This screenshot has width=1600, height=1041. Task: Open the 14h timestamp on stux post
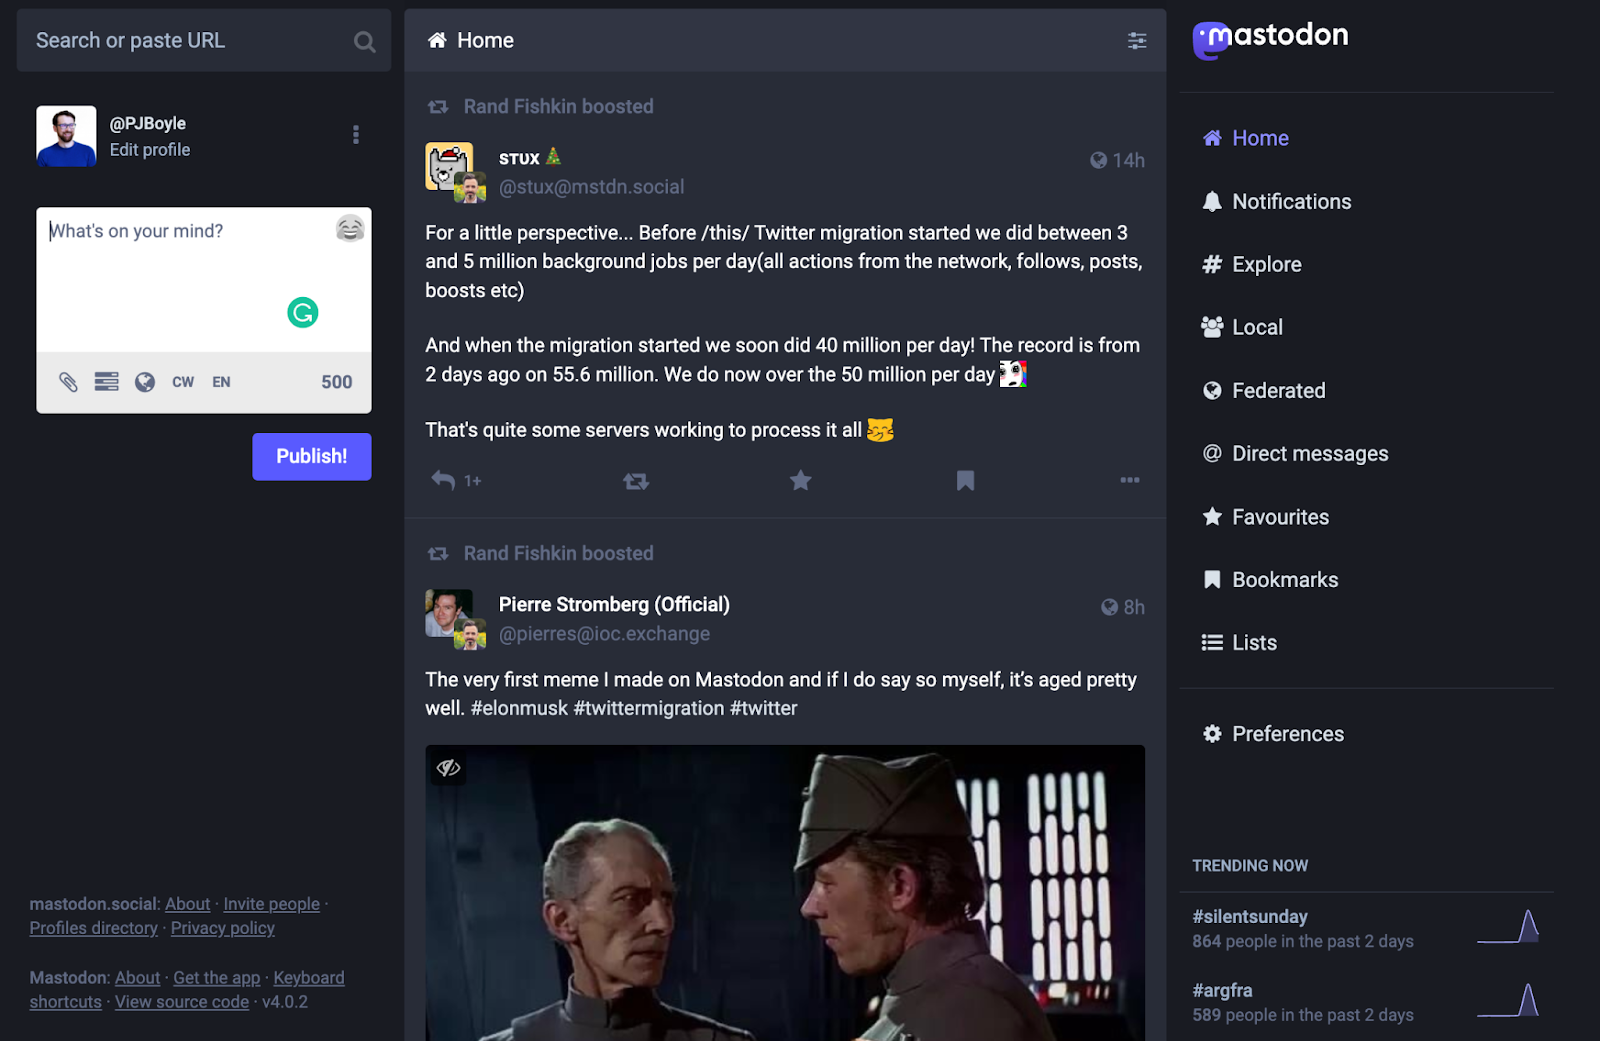1128,160
